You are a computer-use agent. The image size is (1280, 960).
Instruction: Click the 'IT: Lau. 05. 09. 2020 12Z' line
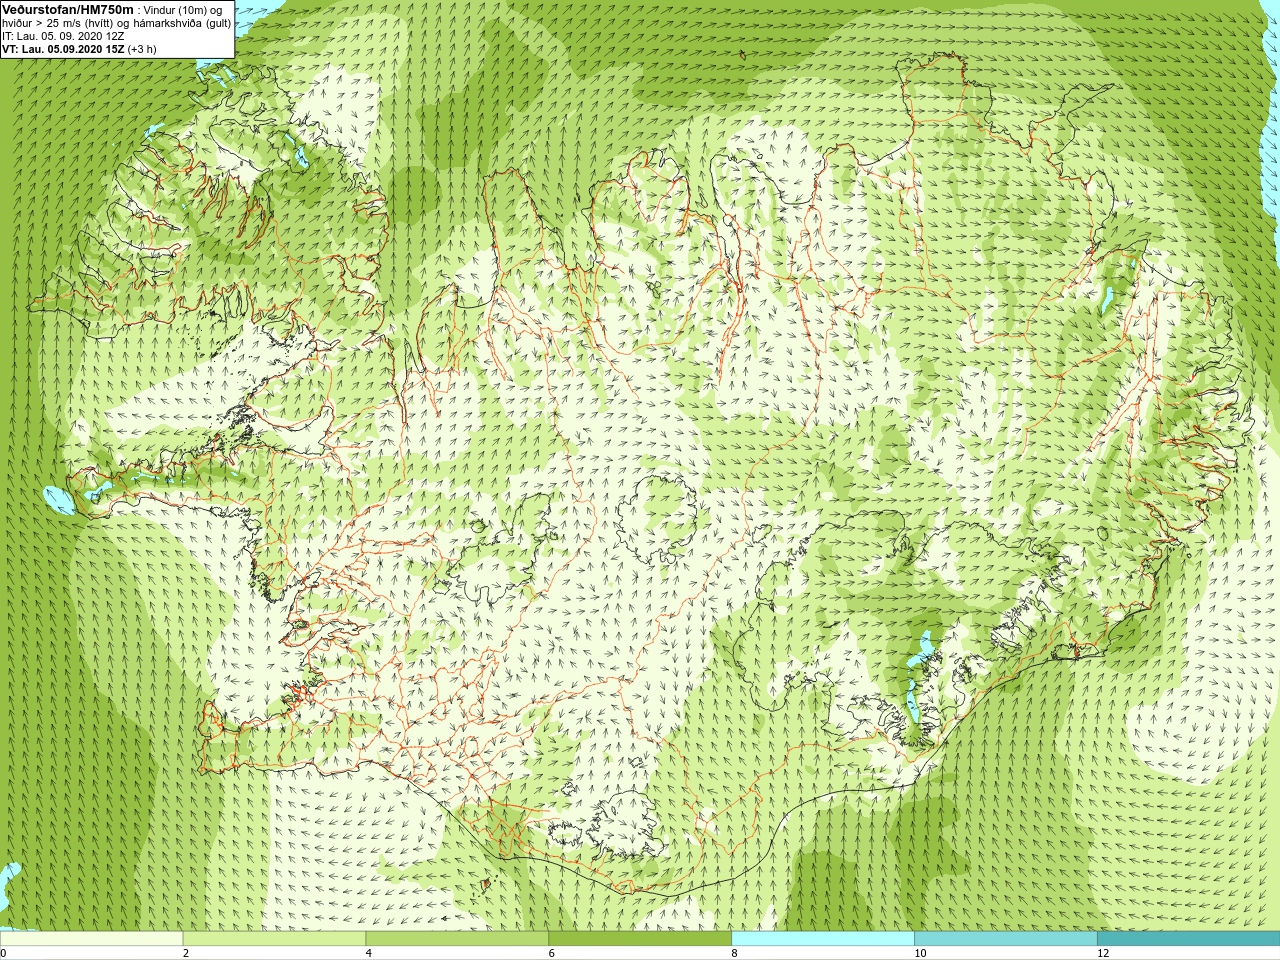coord(63,36)
